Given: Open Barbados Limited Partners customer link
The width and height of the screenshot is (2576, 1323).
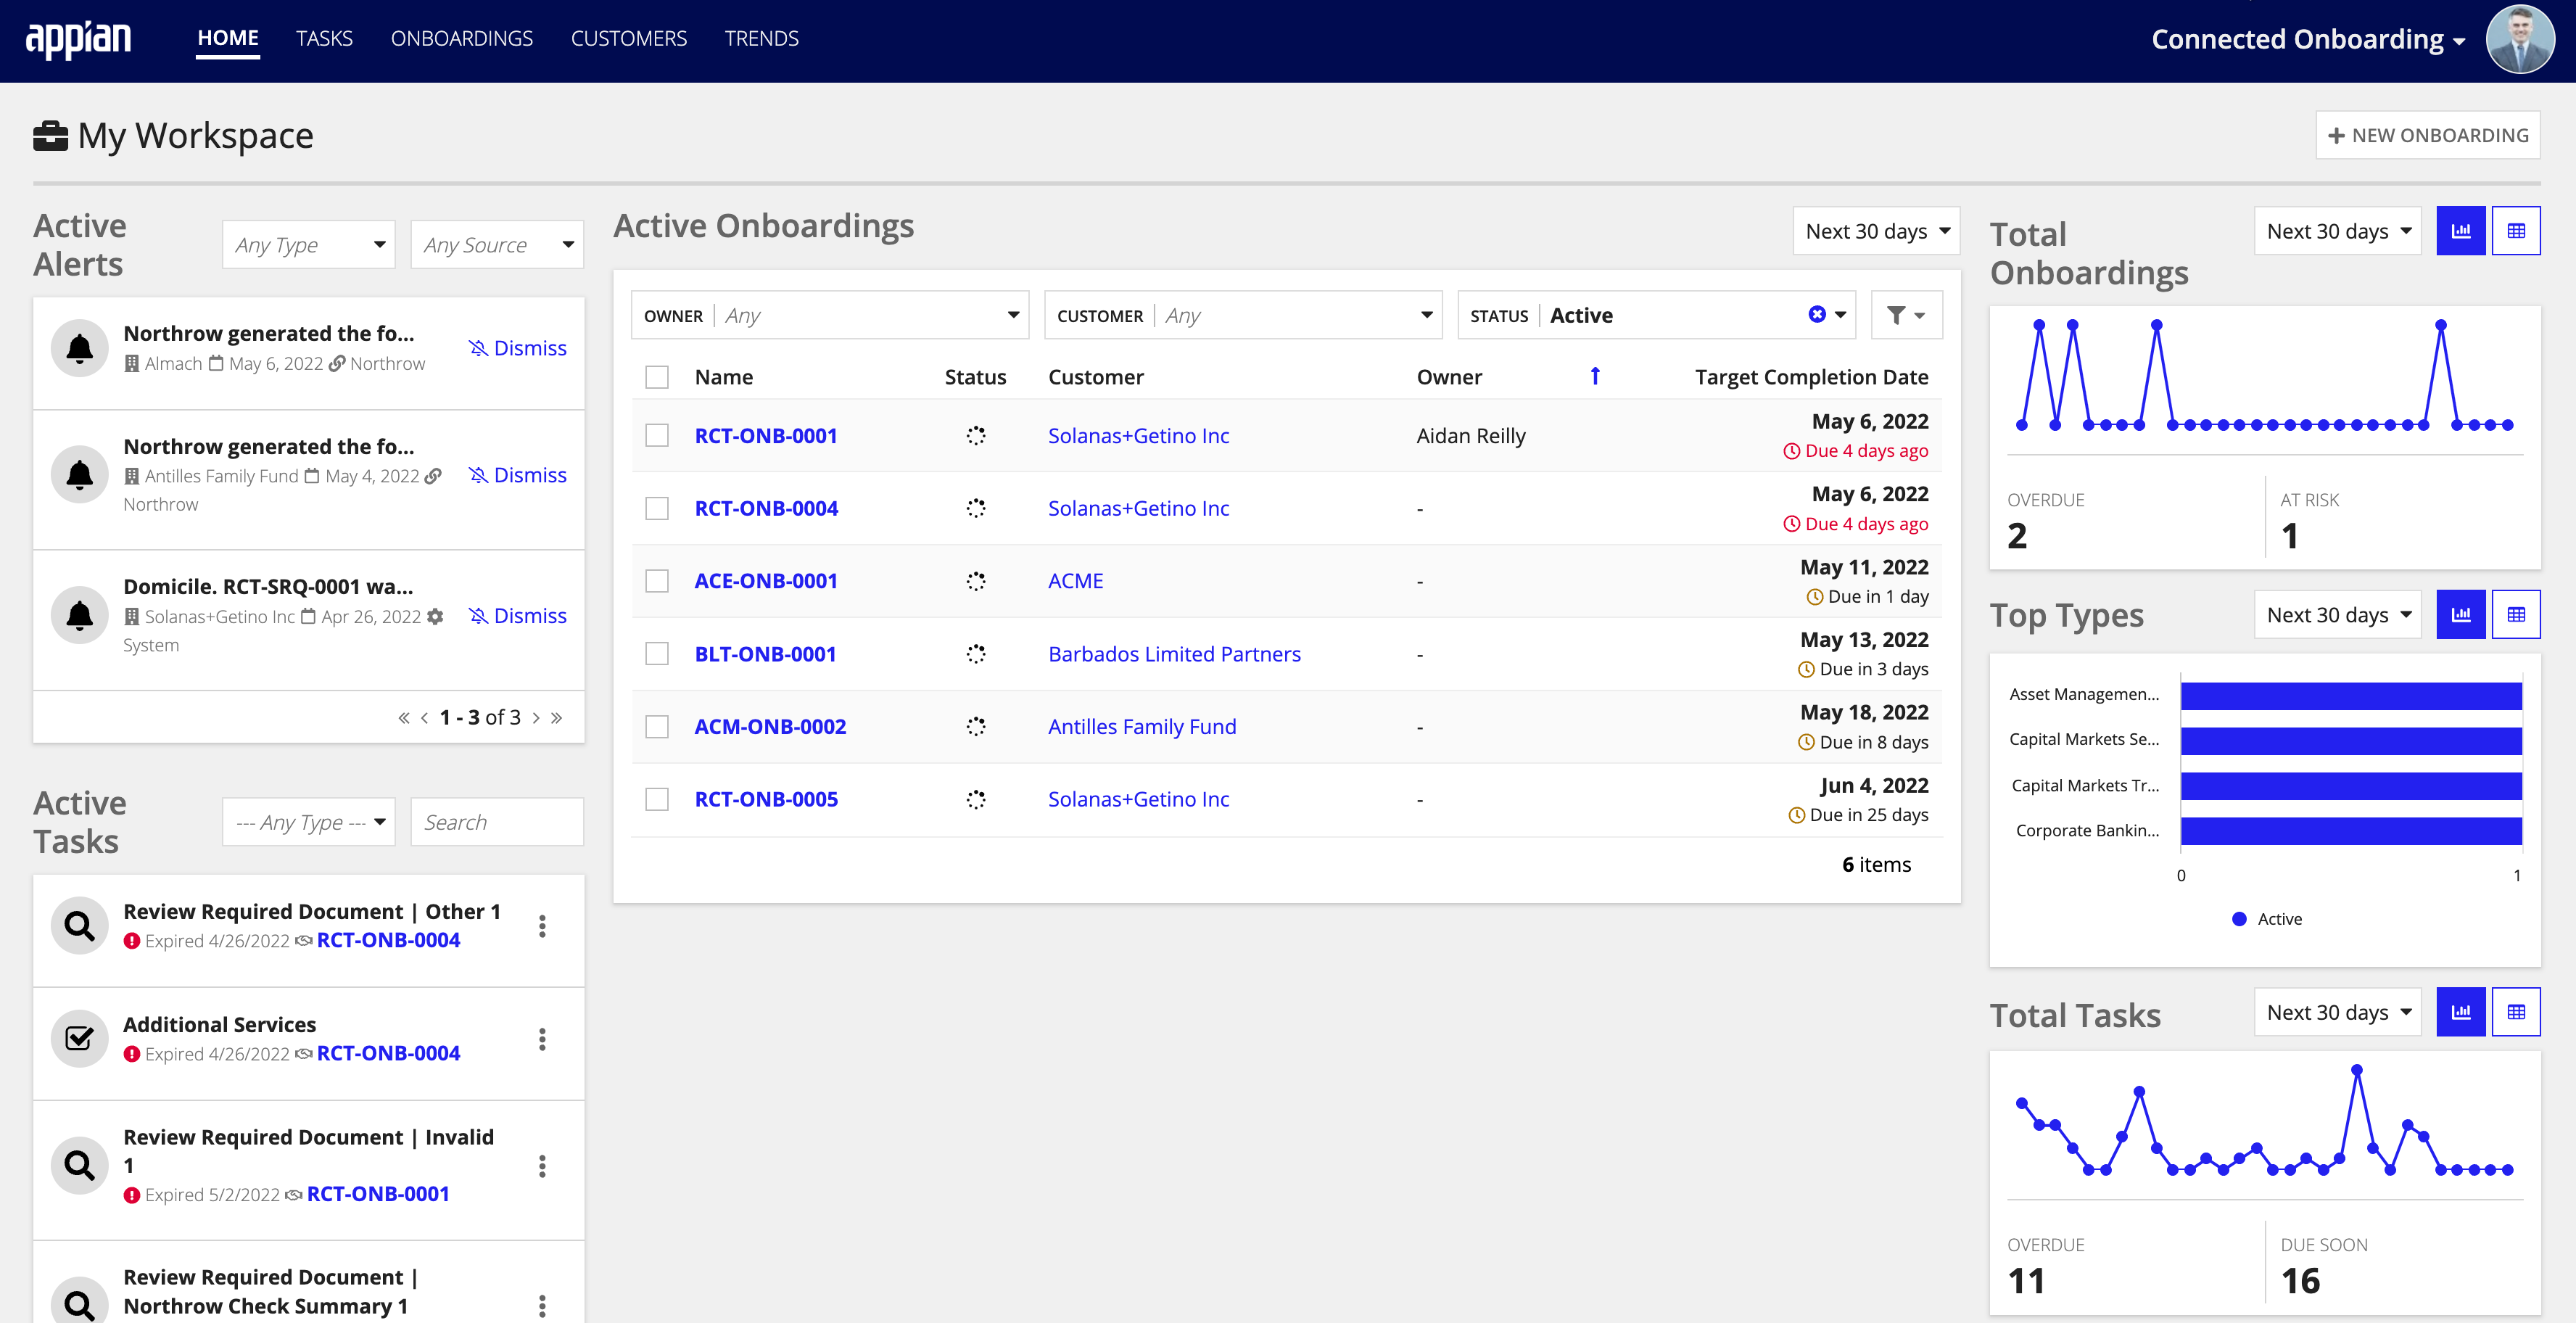Looking at the screenshot, I should (1174, 654).
